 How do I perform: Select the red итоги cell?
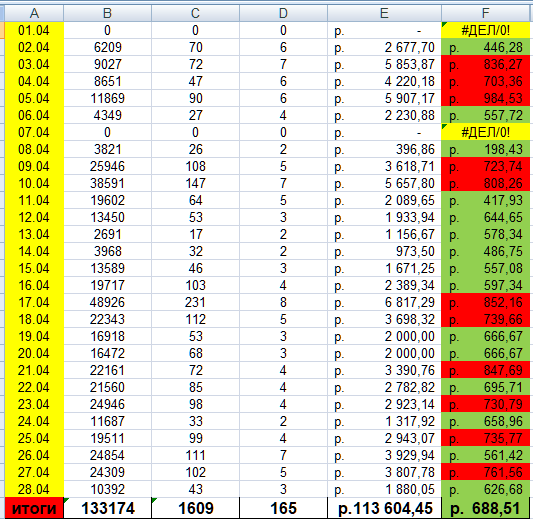[34, 508]
